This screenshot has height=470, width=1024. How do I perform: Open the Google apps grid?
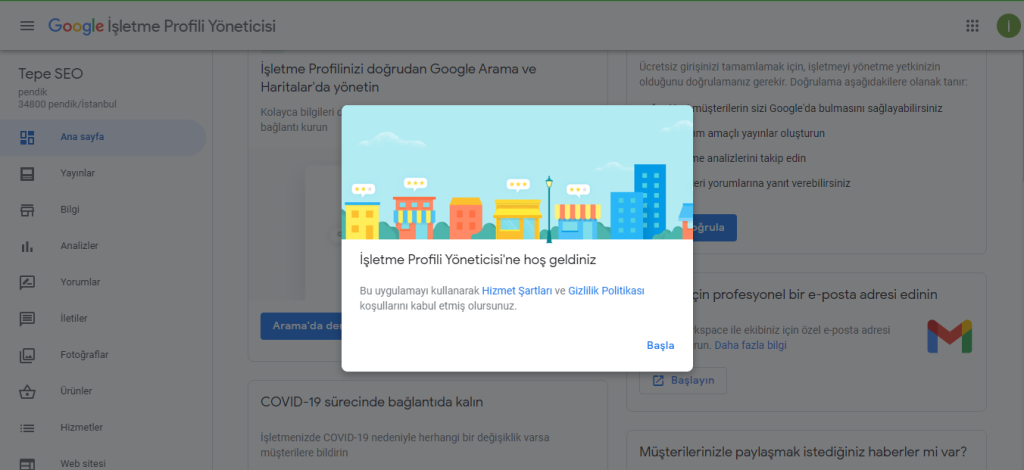[972, 26]
